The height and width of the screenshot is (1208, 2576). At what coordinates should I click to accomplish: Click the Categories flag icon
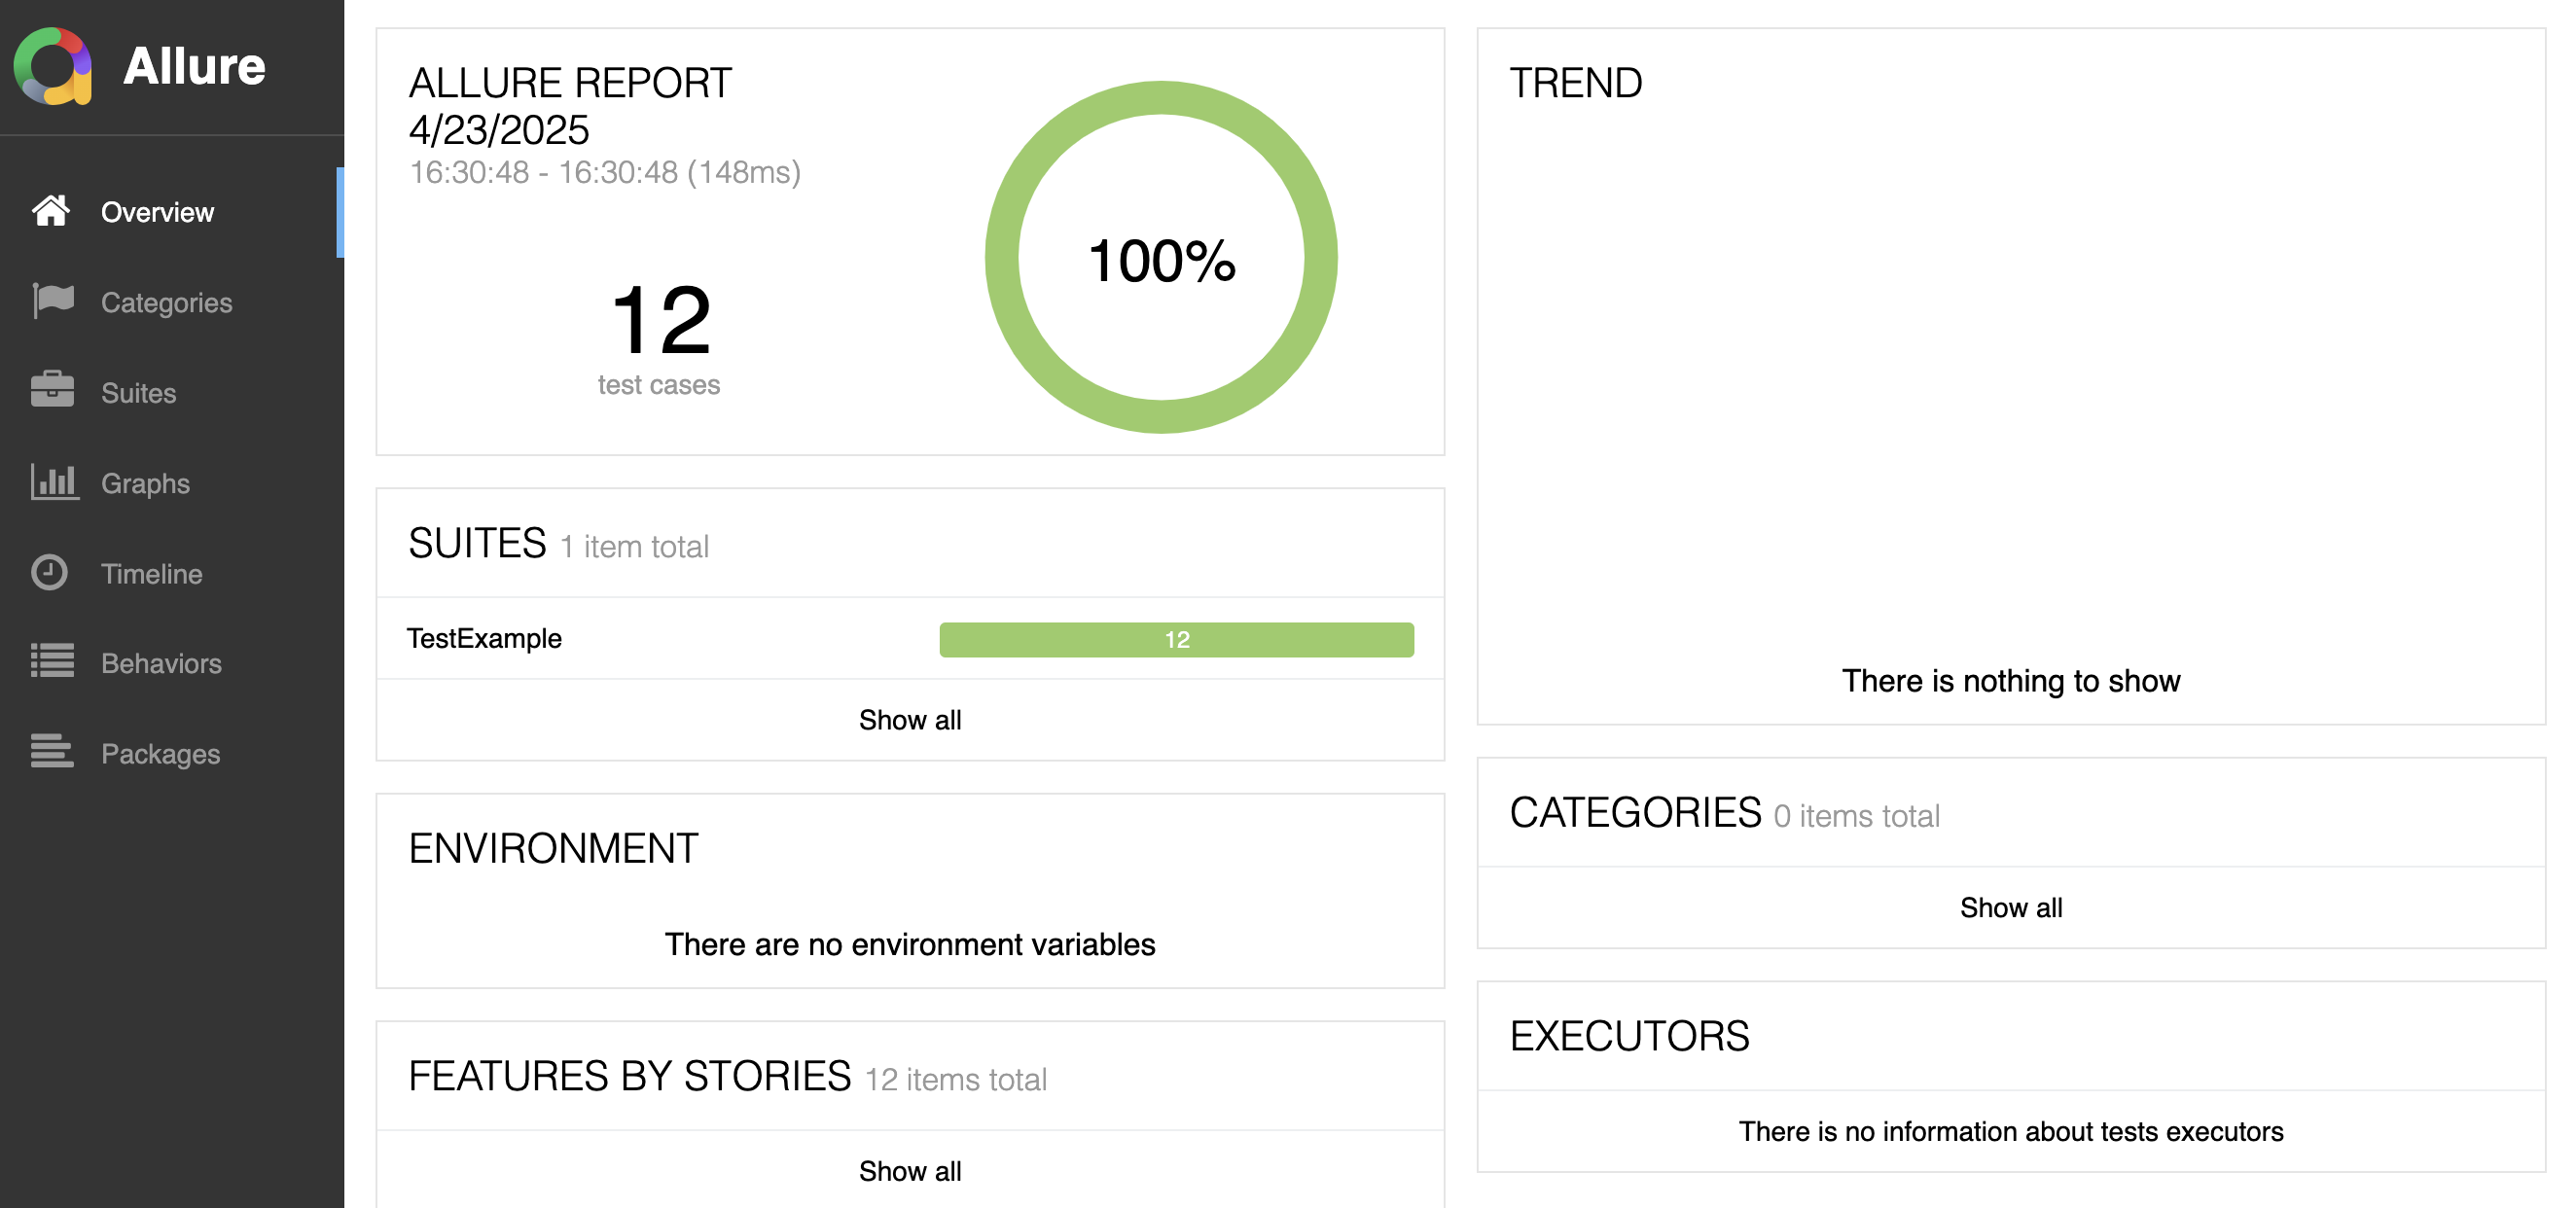[53, 301]
